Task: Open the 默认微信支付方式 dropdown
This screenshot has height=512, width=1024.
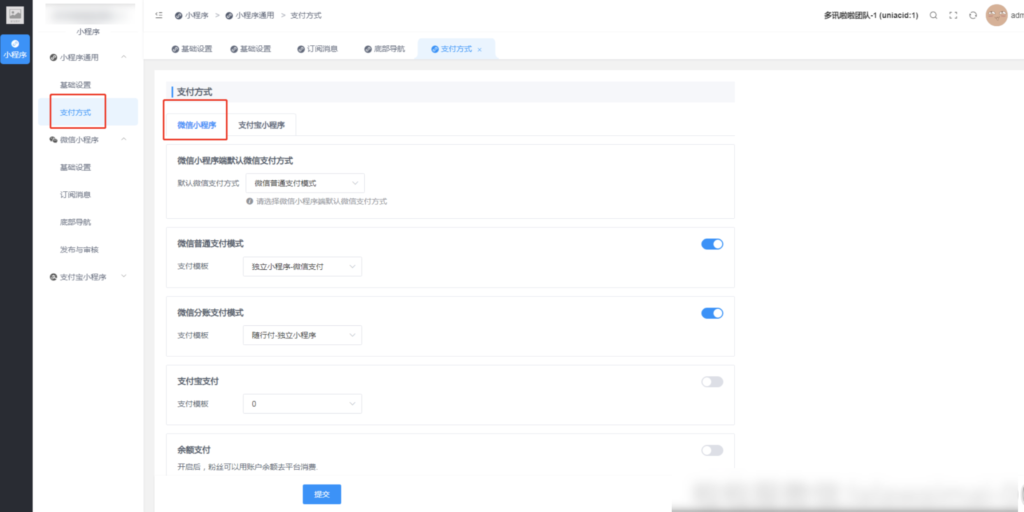Action: coord(305,184)
